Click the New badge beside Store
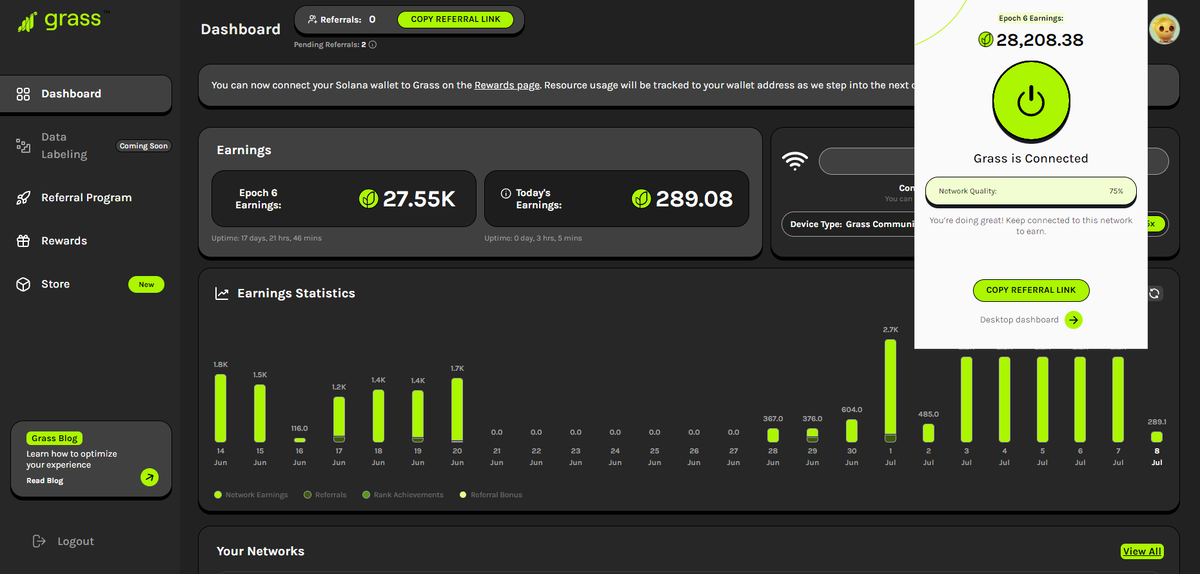1200x574 pixels. tap(146, 285)
